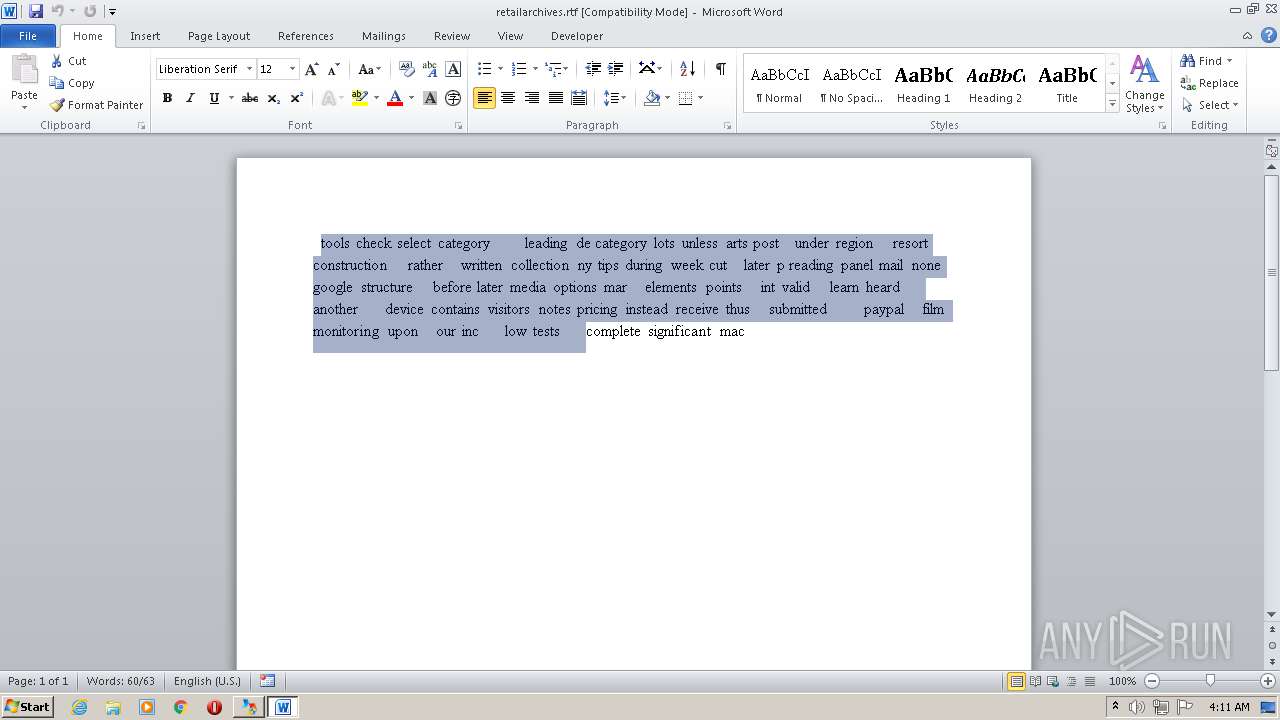Click Words: 60/63 in status bar
The width and height of the screenshot is (1280, 720).
click(120, 681)
